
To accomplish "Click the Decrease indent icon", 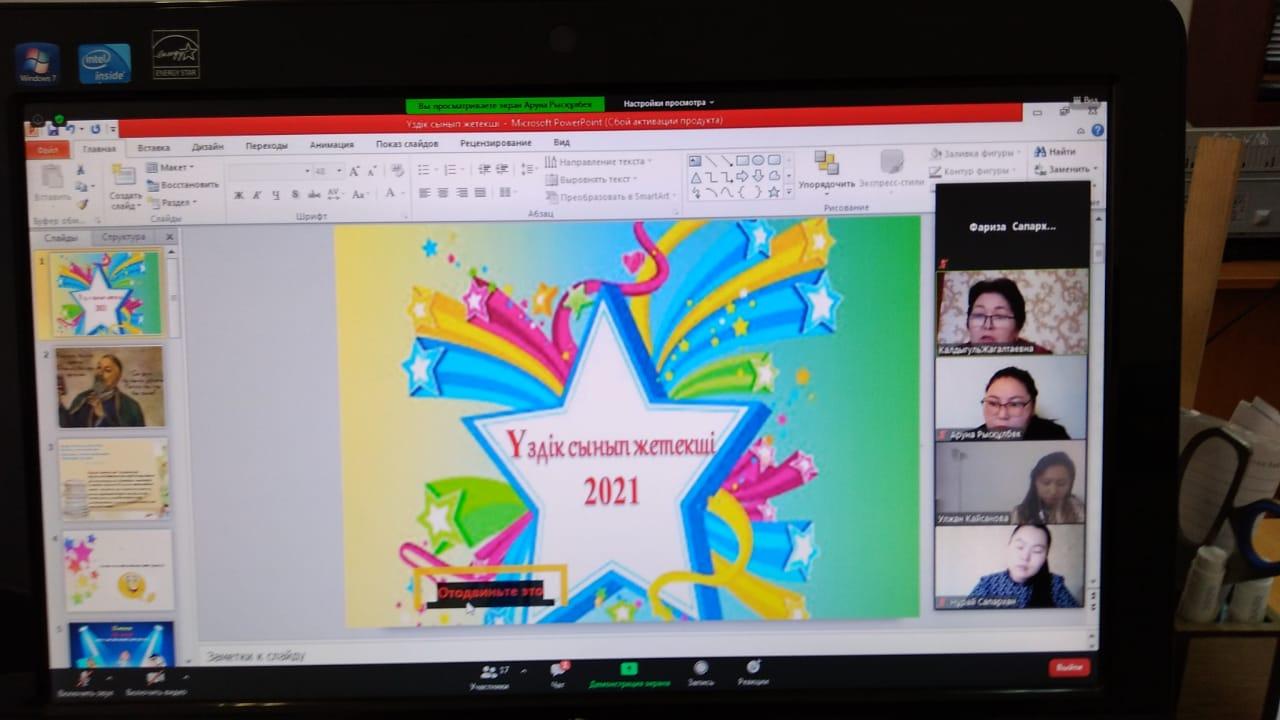I will click(483, 169).
